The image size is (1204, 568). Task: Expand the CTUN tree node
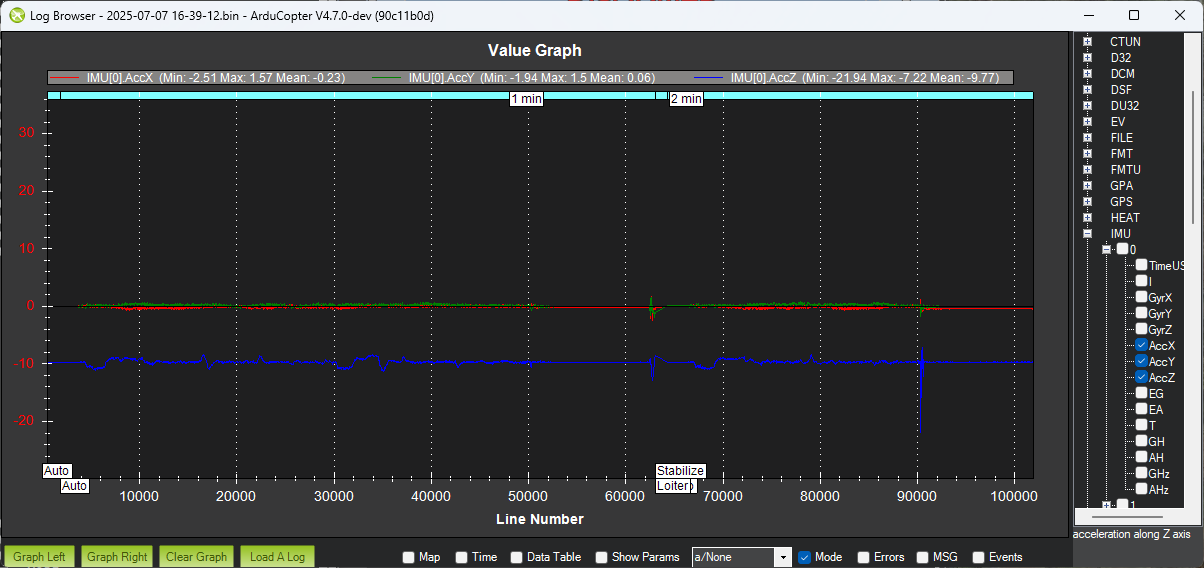(x=1087, y=42)
